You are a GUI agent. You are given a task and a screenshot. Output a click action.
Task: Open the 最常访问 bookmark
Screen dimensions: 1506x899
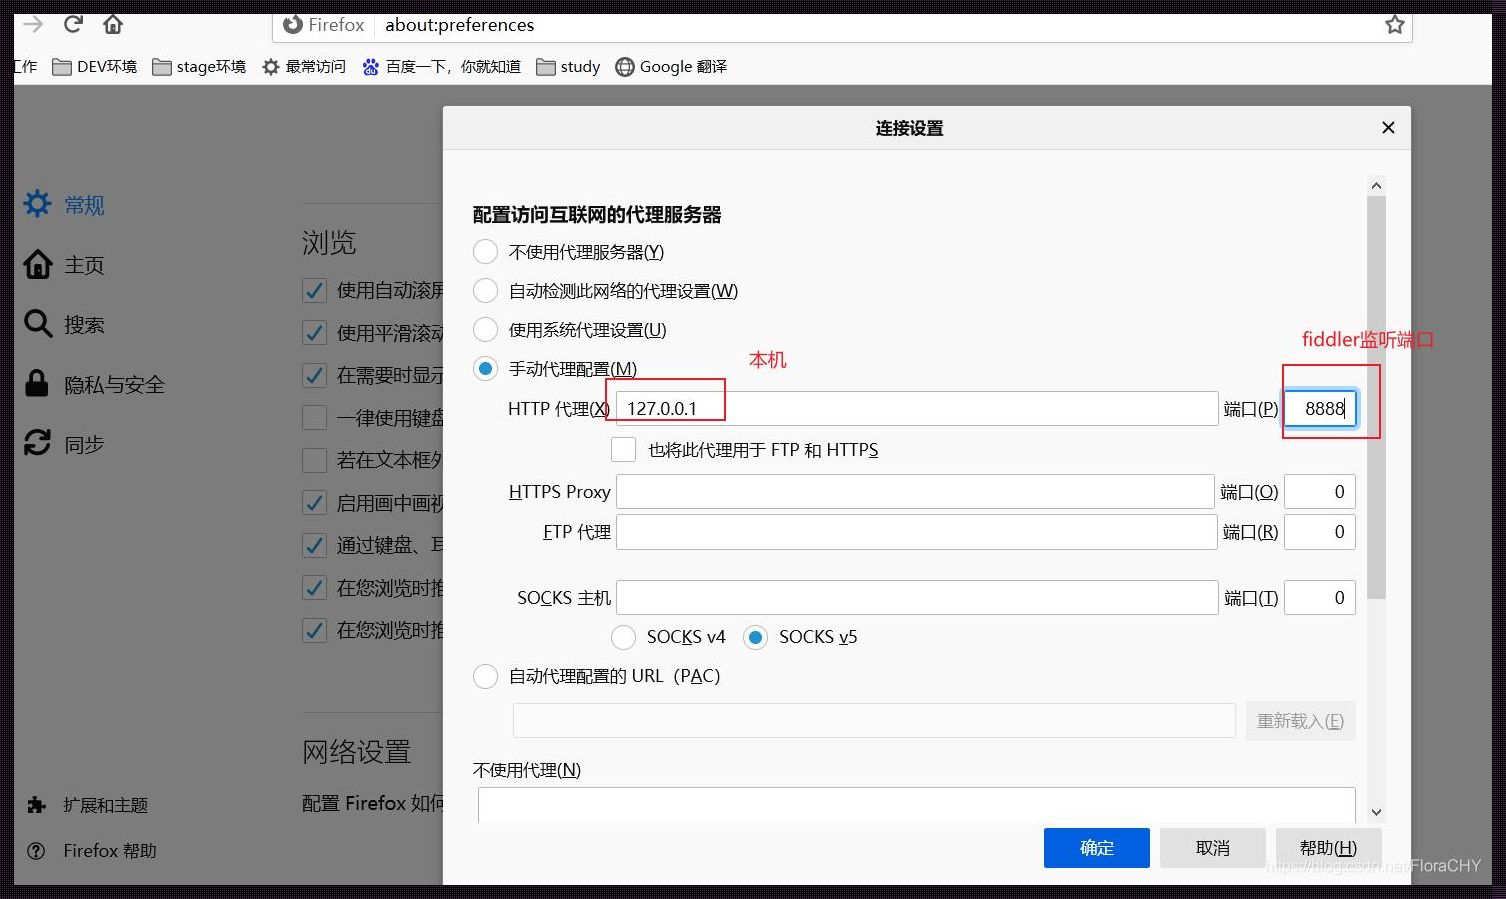point(304,67)
